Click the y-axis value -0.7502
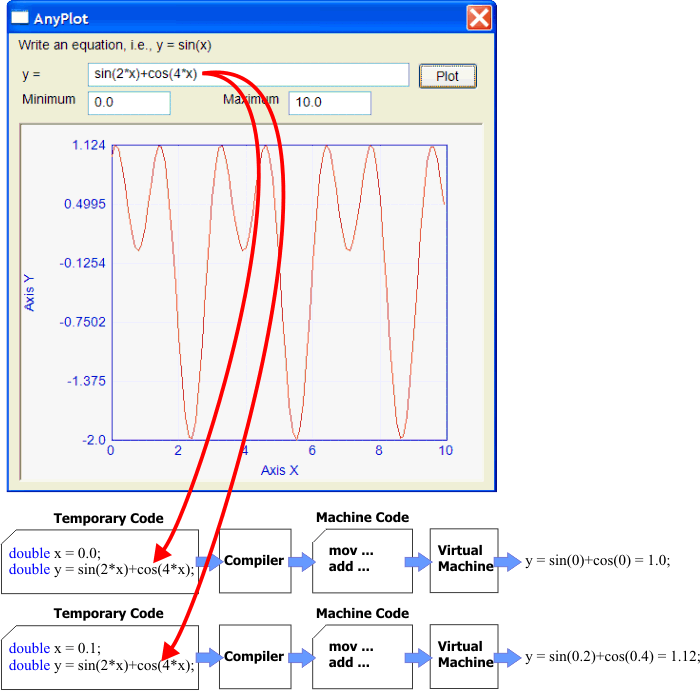Viewport: 700px width, 691px height. coord(83,322)
